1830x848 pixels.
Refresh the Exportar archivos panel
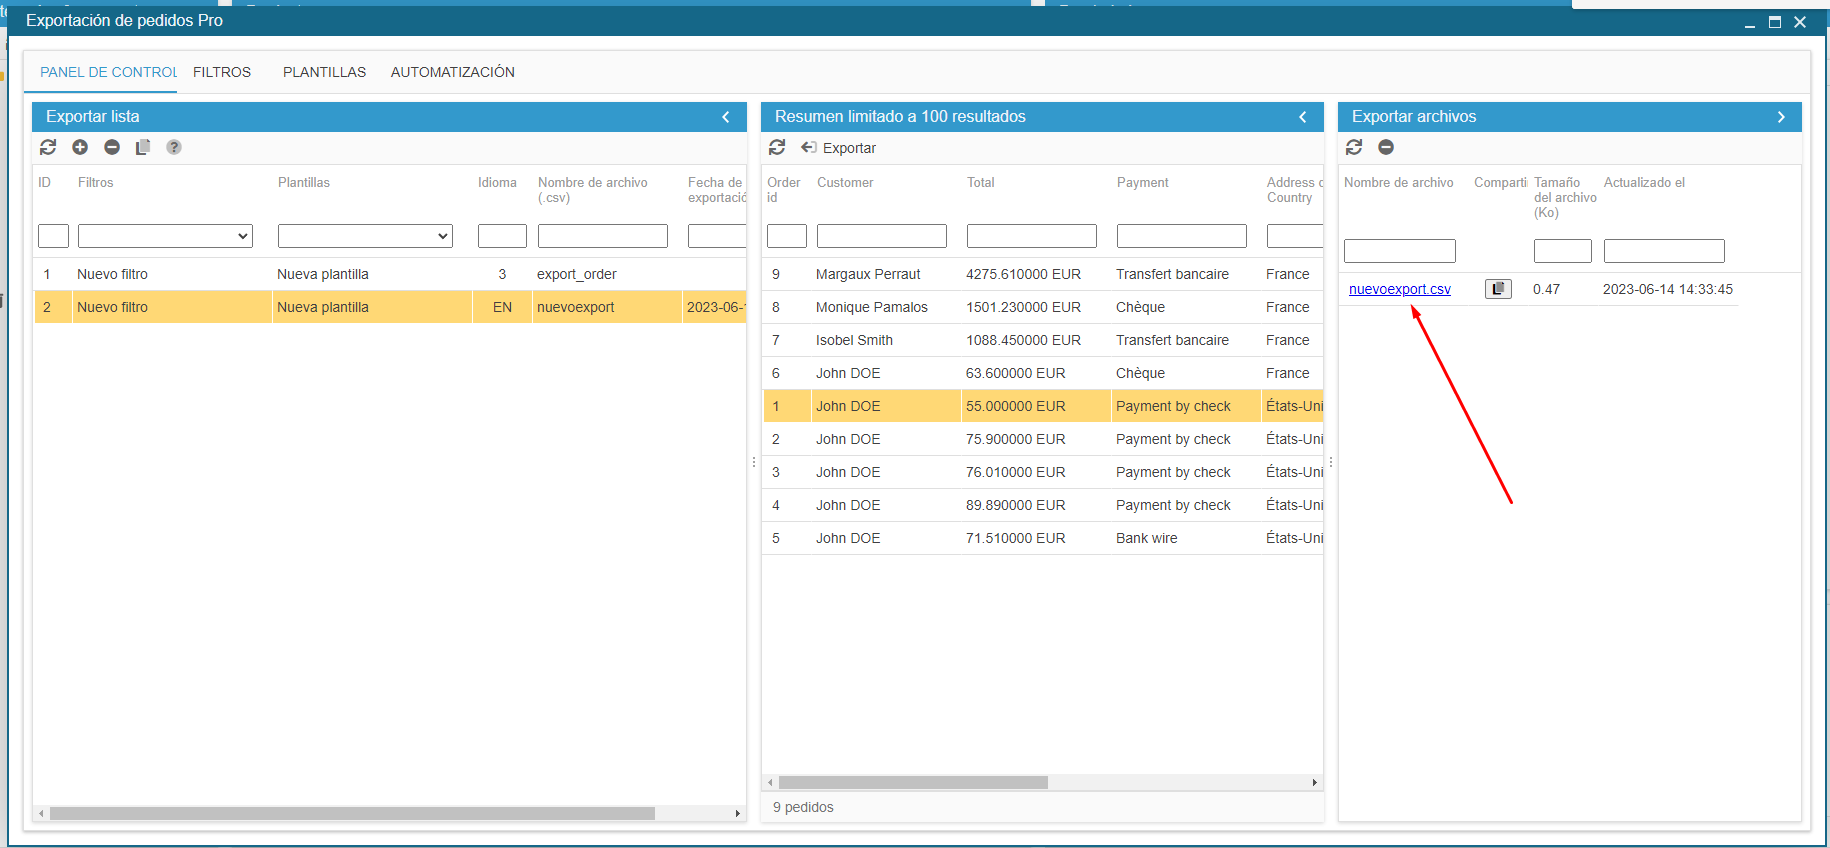point(1354,147)
